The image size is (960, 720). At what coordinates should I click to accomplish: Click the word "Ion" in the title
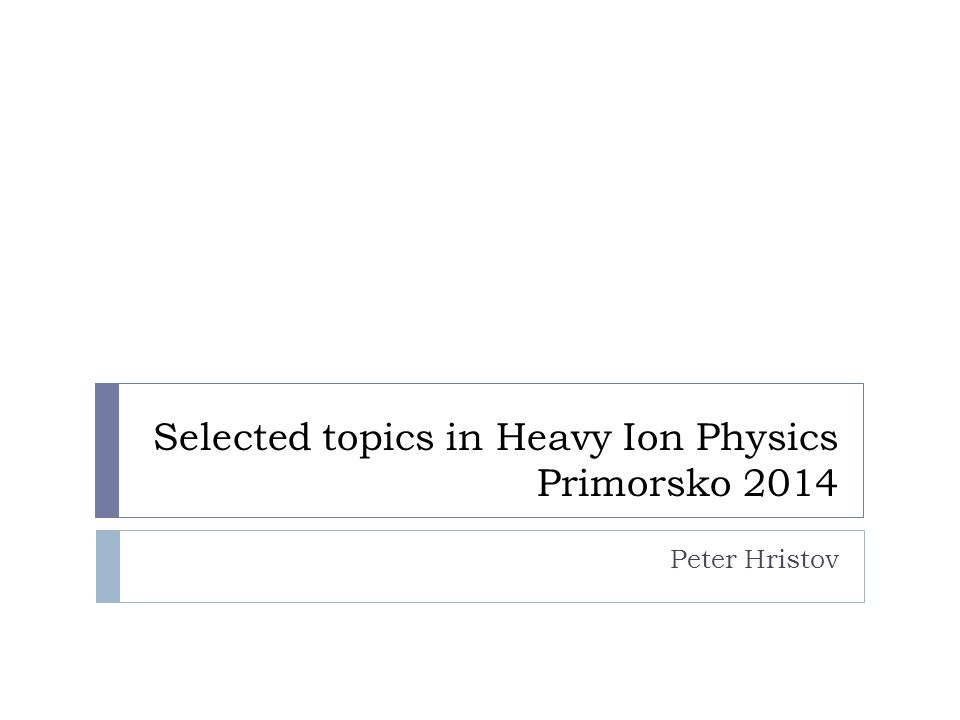coord(653,437)
